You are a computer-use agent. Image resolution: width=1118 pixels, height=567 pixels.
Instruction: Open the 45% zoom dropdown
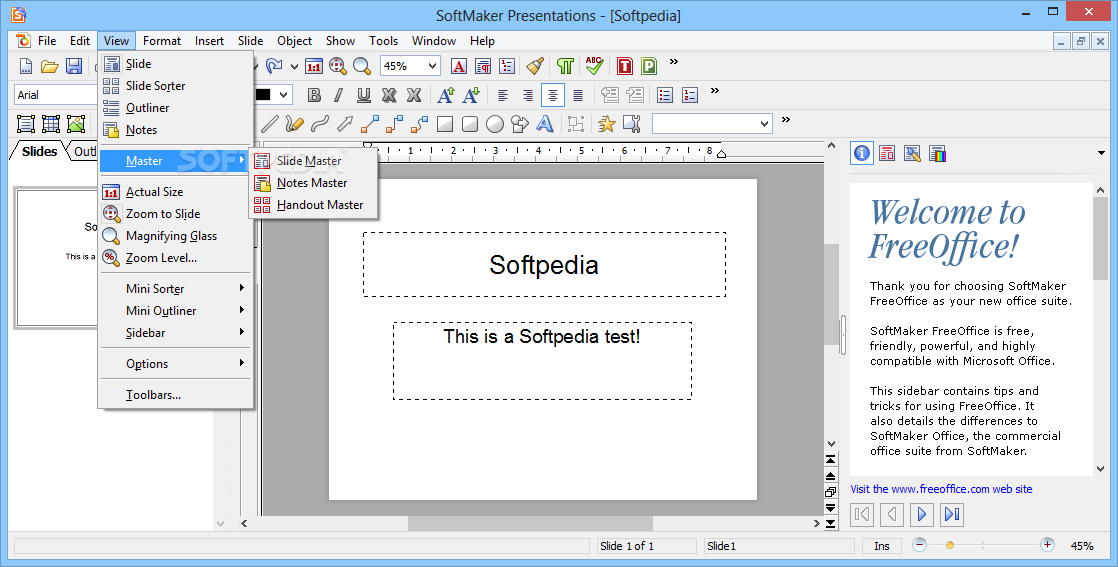(x=432, y=66)
